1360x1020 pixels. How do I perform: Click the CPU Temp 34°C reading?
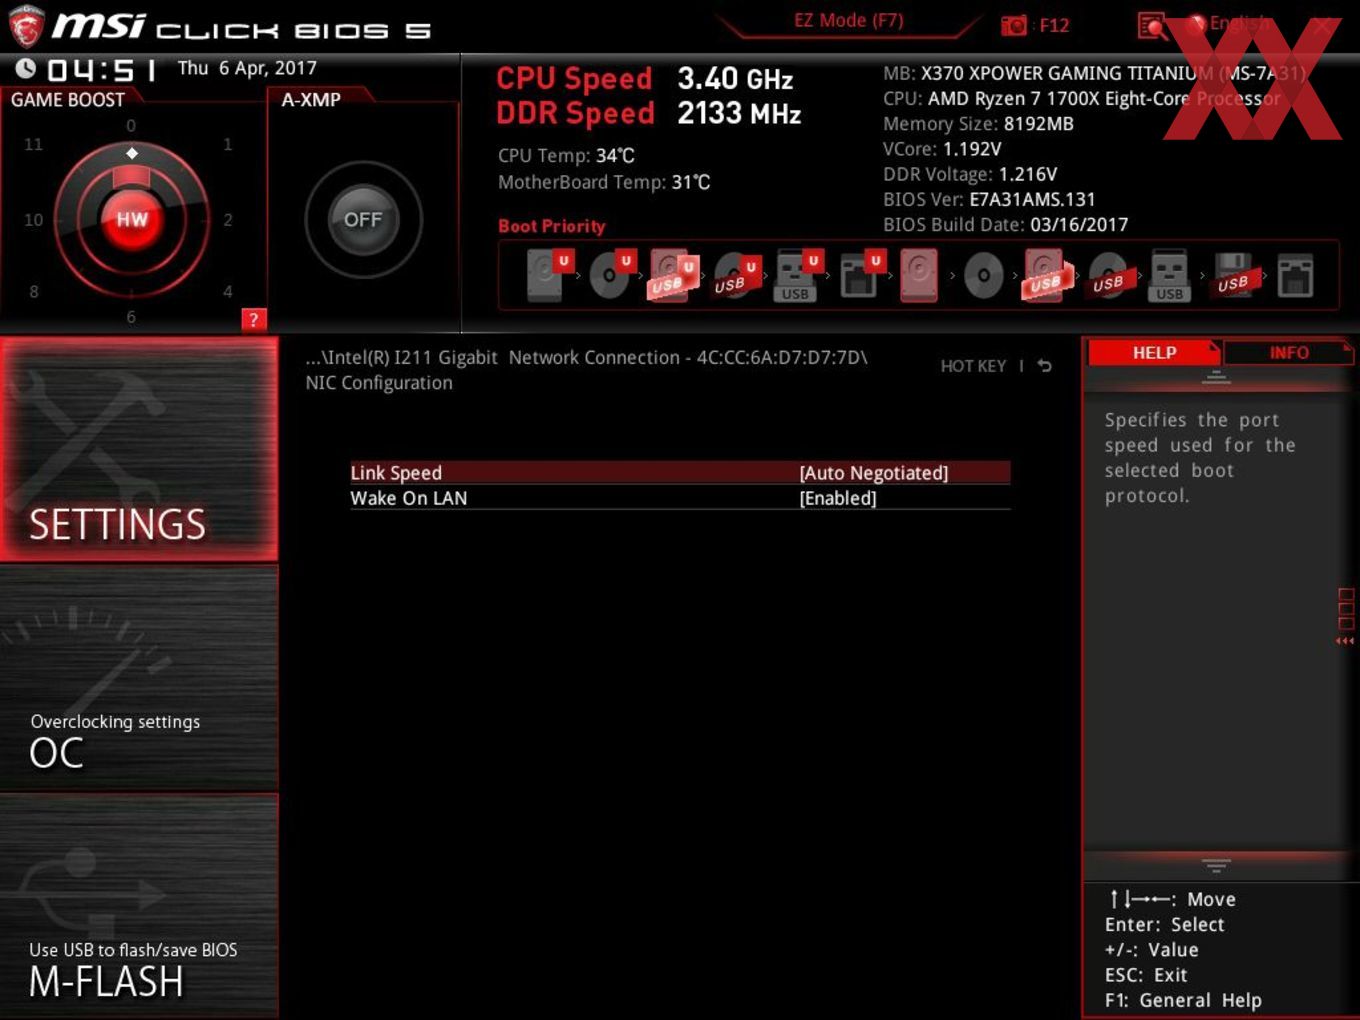coord(566,156)
